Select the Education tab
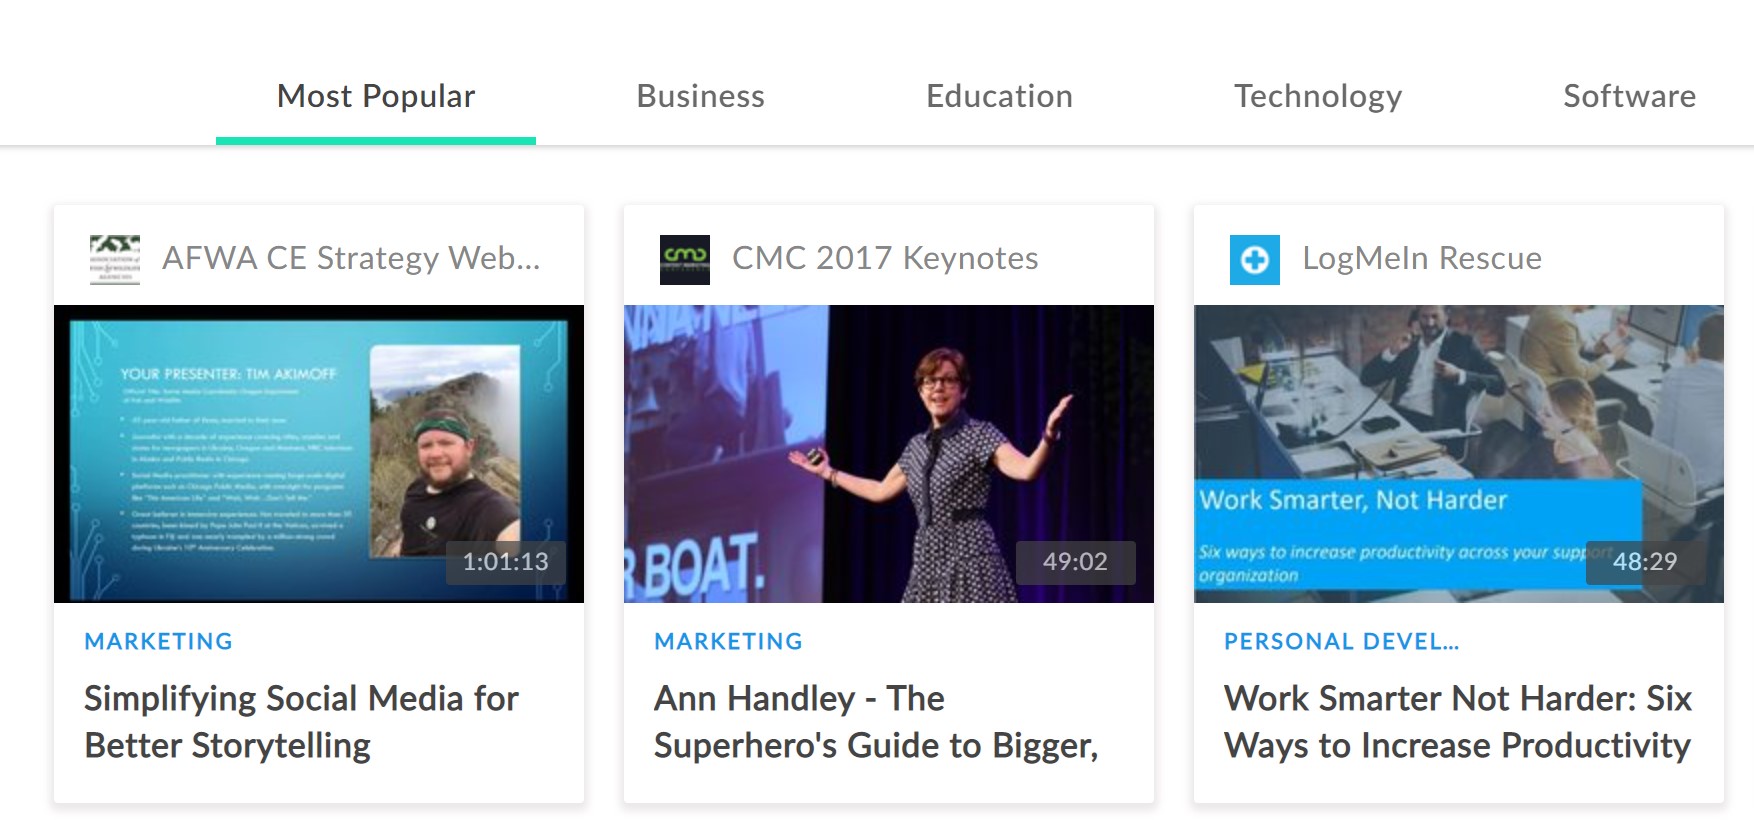 999,97
